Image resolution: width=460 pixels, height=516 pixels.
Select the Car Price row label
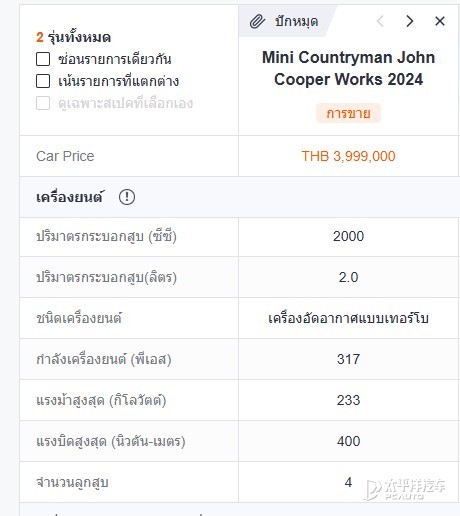tap(65, 156)
